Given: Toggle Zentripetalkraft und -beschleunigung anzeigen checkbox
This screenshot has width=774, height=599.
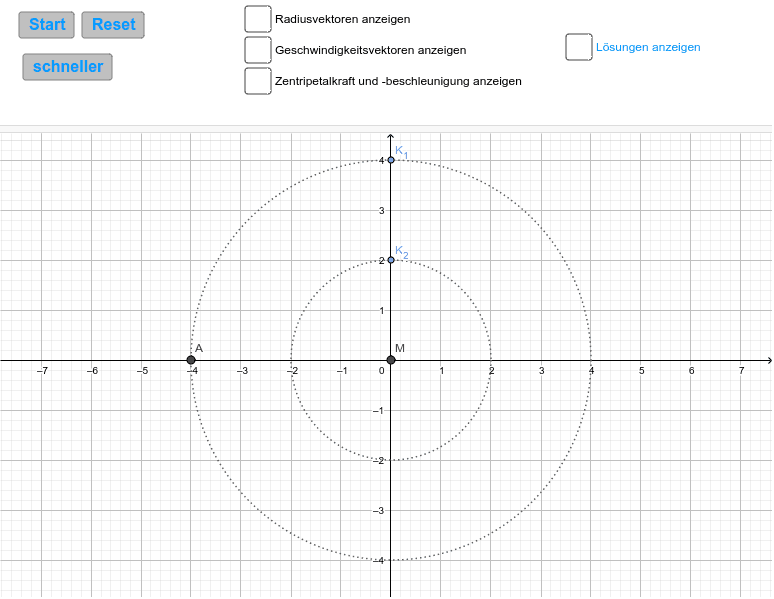Looking at the screenshot, I should pyautogui.click(x=258, y=81).
